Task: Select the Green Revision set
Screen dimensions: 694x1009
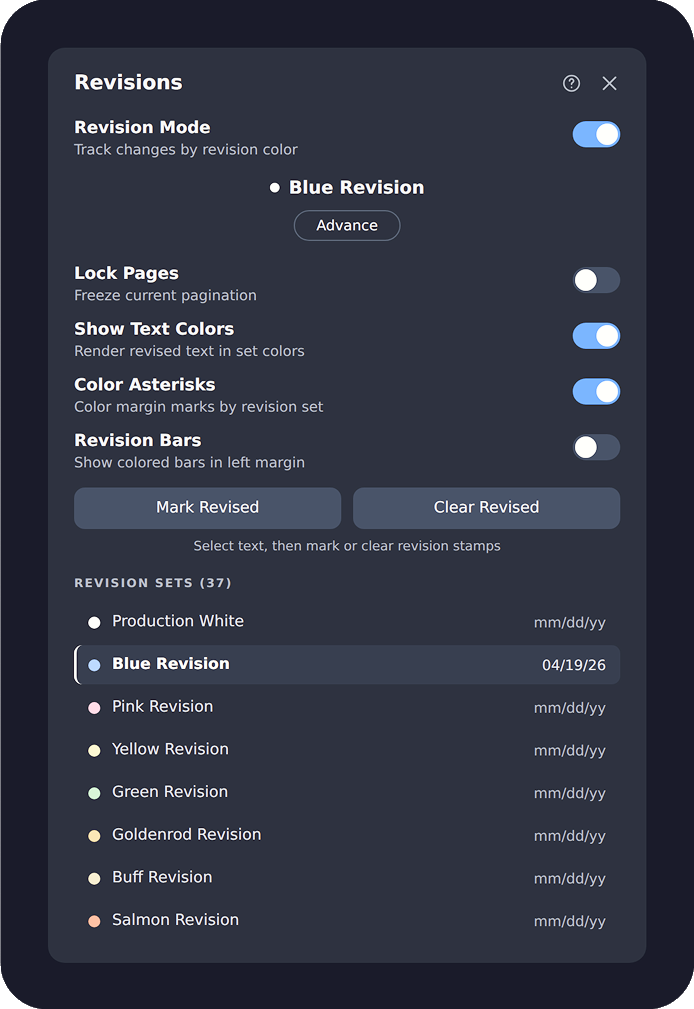Action: 347,792
